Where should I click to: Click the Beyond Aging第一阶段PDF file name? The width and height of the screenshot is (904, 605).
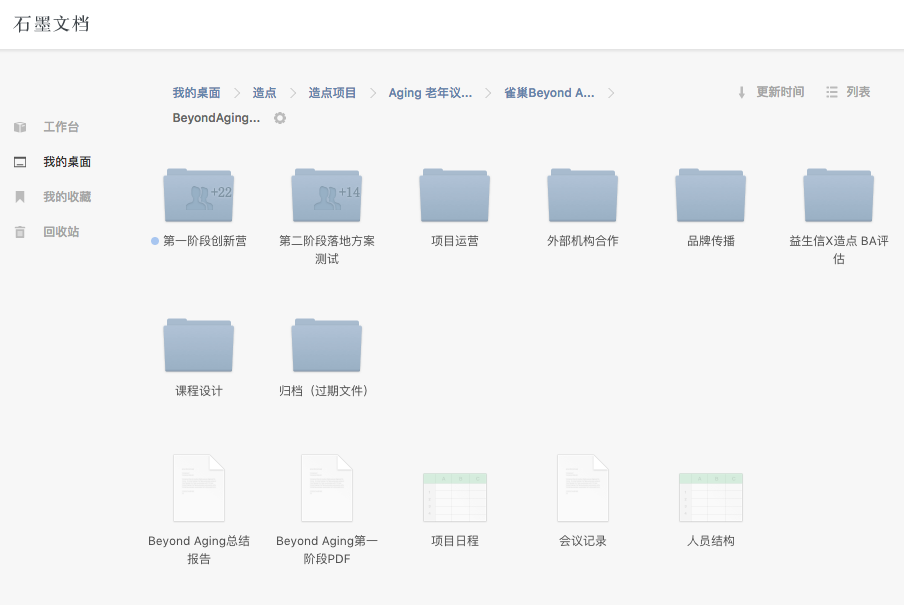coord(327,550)
